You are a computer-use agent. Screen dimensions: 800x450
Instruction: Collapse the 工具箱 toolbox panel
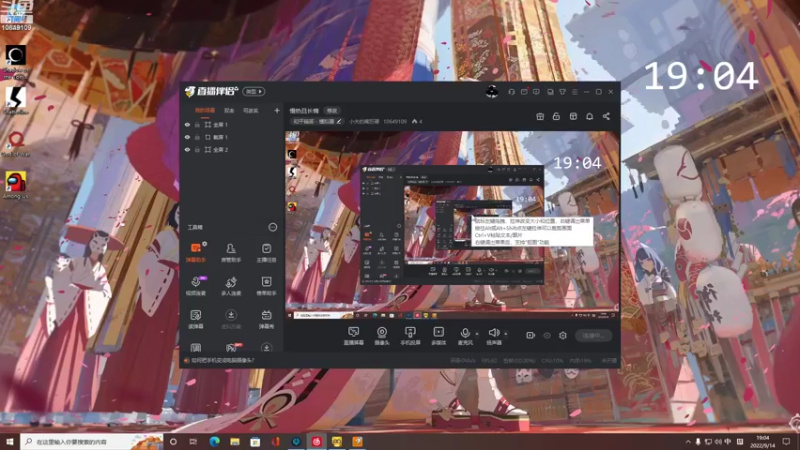272,227
